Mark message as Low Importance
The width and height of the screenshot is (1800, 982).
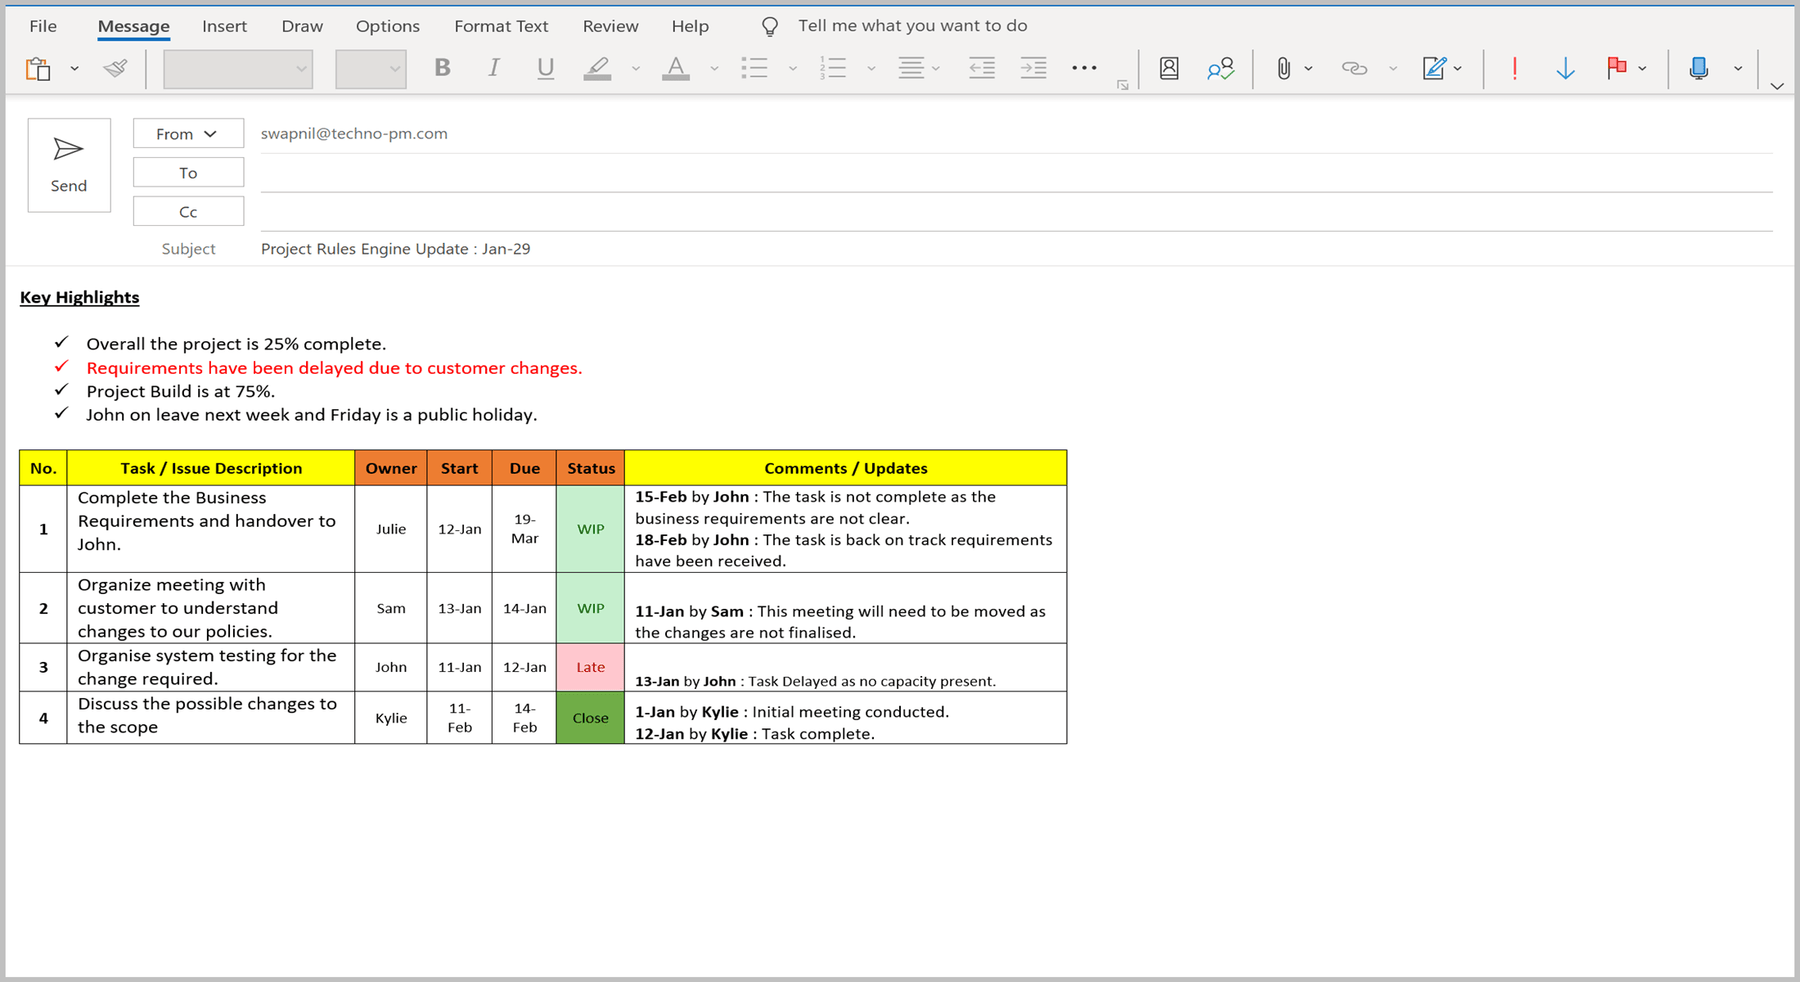[1566, 68]
